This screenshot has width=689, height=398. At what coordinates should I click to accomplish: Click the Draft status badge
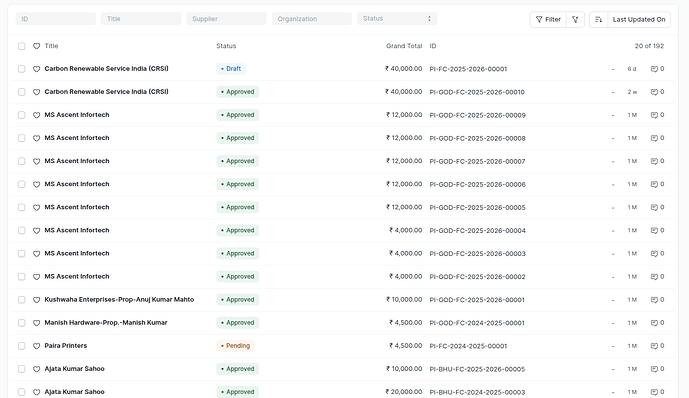coord(231,69)
